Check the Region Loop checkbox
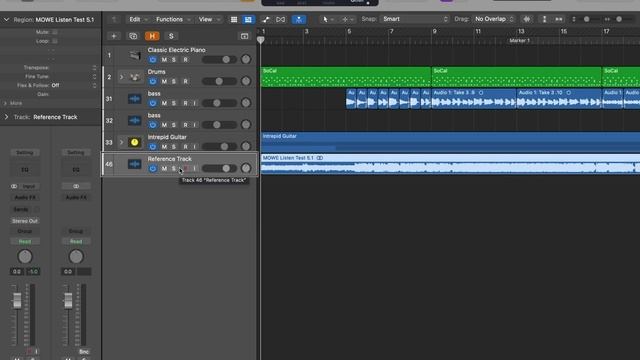640x360 pixels. pos(55,41)
